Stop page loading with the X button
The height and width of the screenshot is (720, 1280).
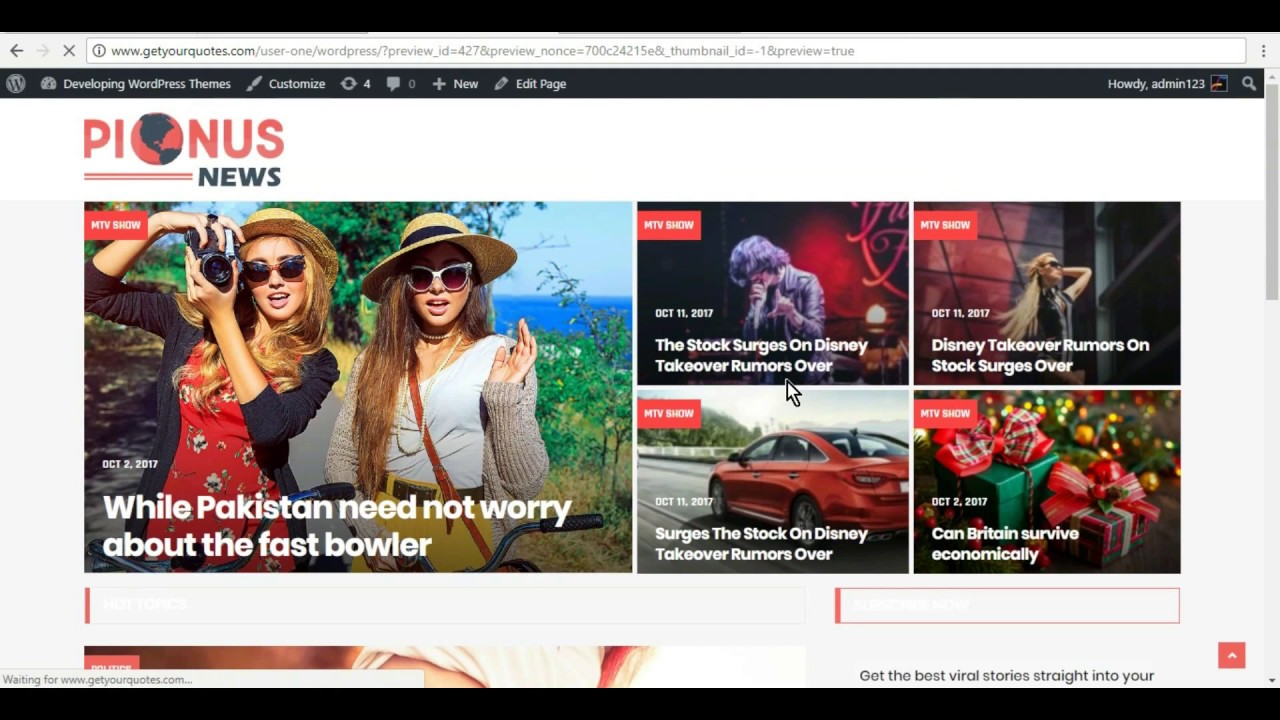(69, 50)
